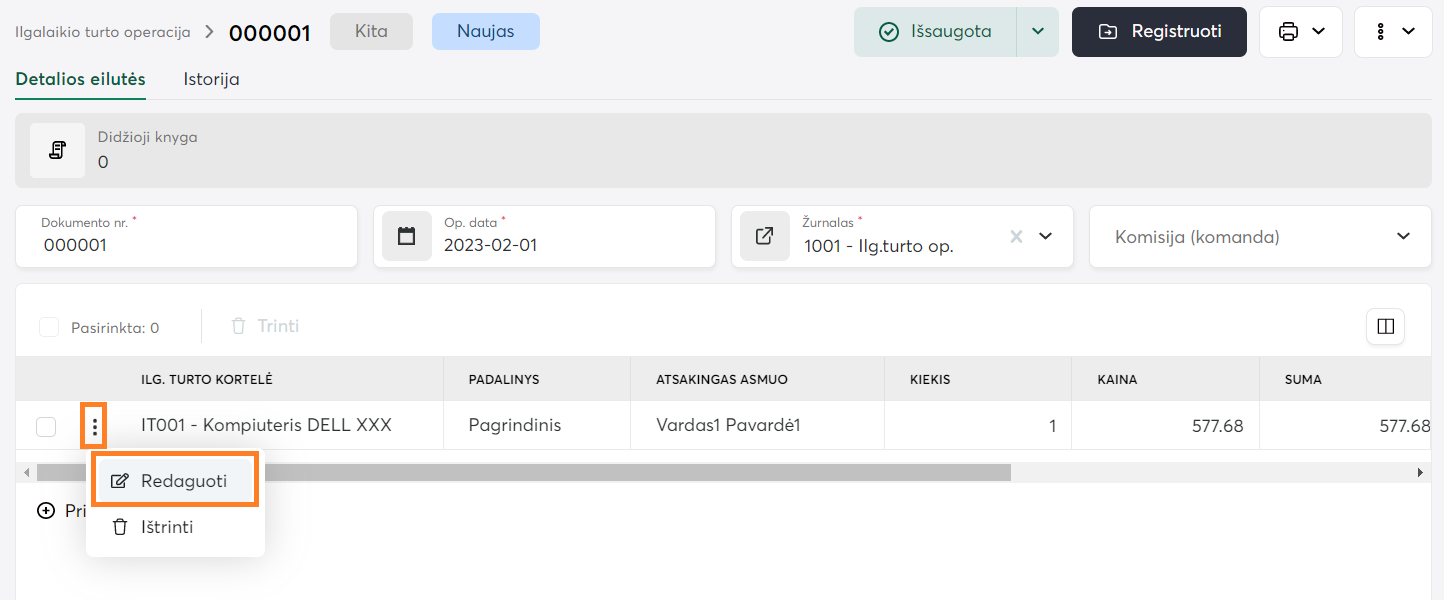Open the Op. data calendar icon
The width and height of the screenshot is (1444, 600).
pos(406,237)
